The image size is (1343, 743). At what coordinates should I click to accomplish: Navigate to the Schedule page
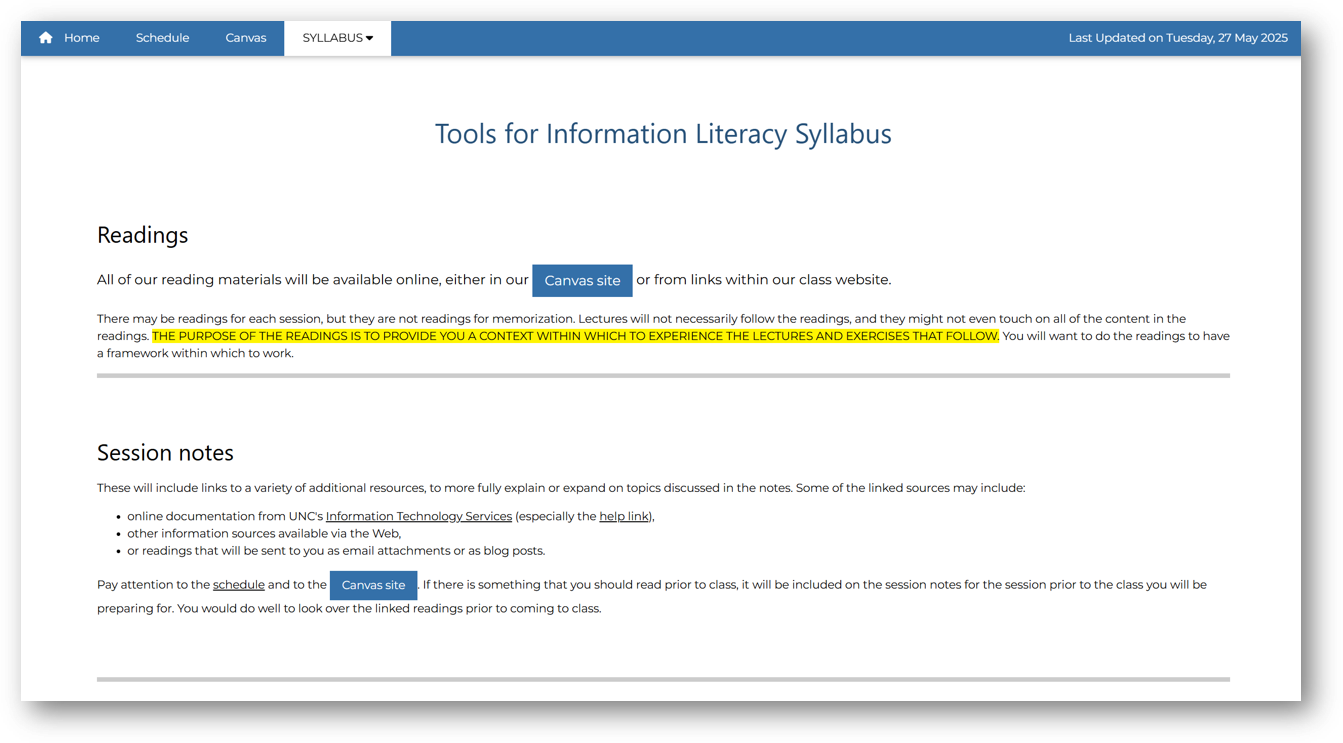tap(162, 37)
